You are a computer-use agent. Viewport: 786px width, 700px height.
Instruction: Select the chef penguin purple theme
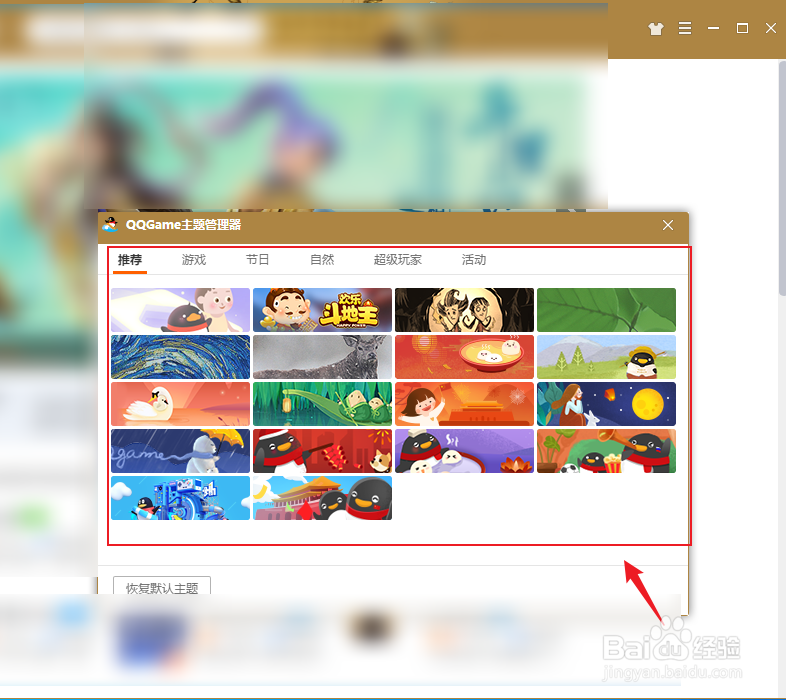(x=464, y=451)
